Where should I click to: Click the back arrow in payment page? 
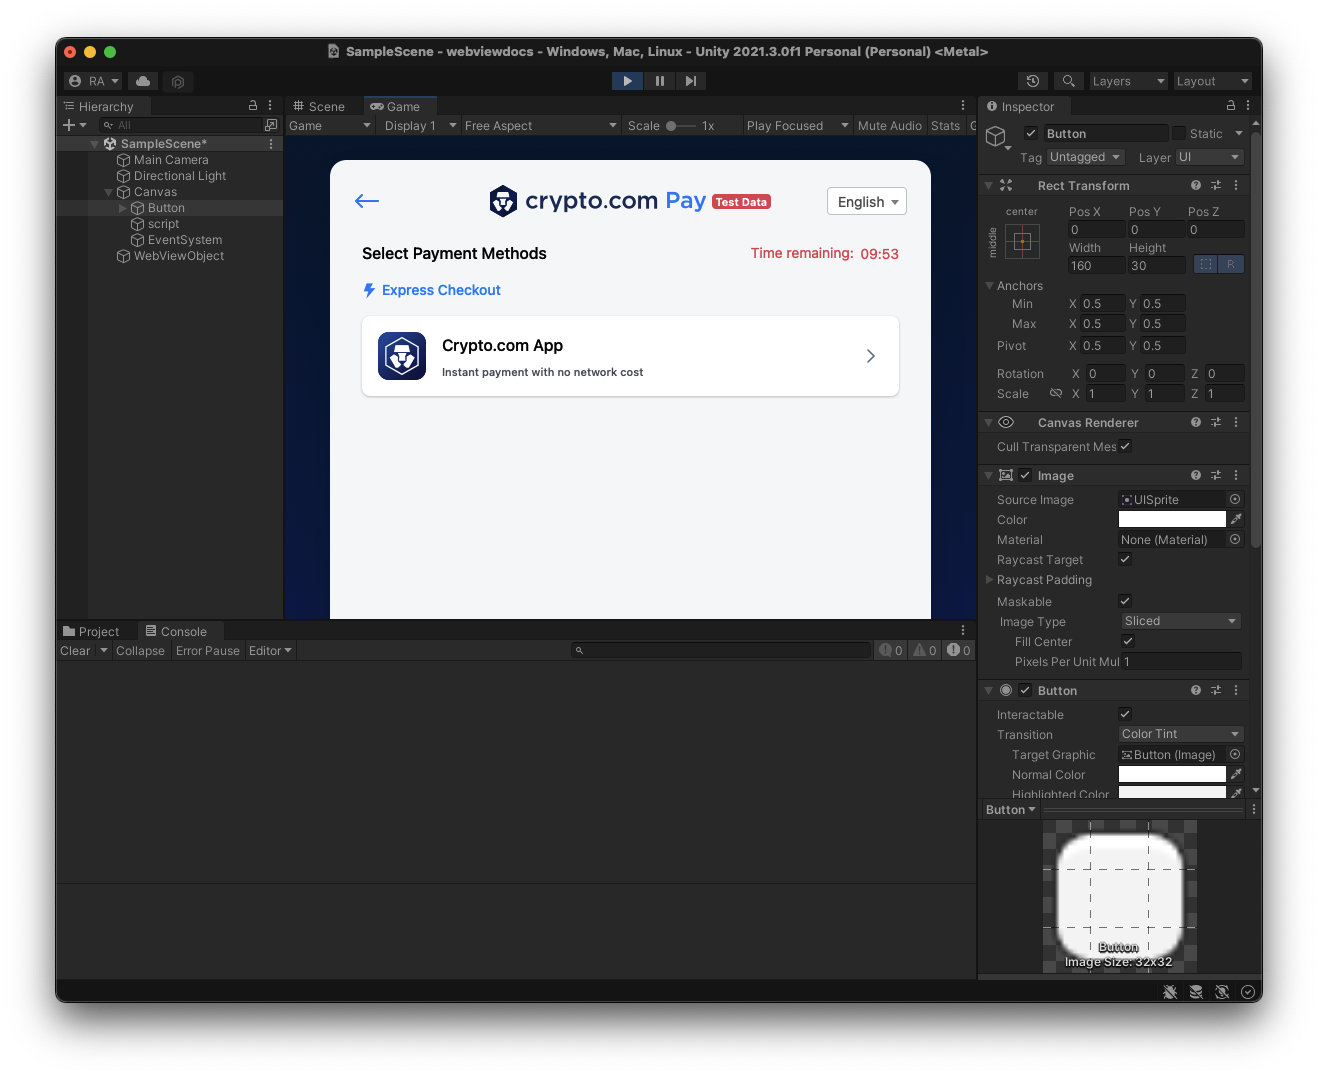click(x=367, y=201)
